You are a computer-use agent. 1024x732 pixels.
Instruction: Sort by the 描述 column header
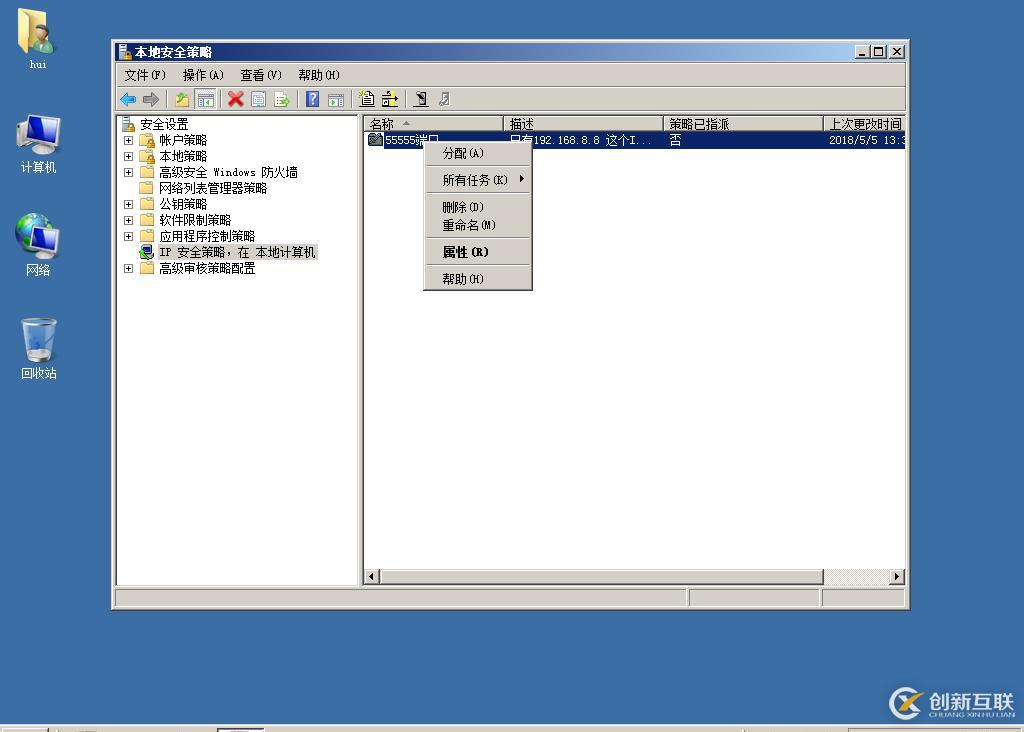[x=583, y=123]
